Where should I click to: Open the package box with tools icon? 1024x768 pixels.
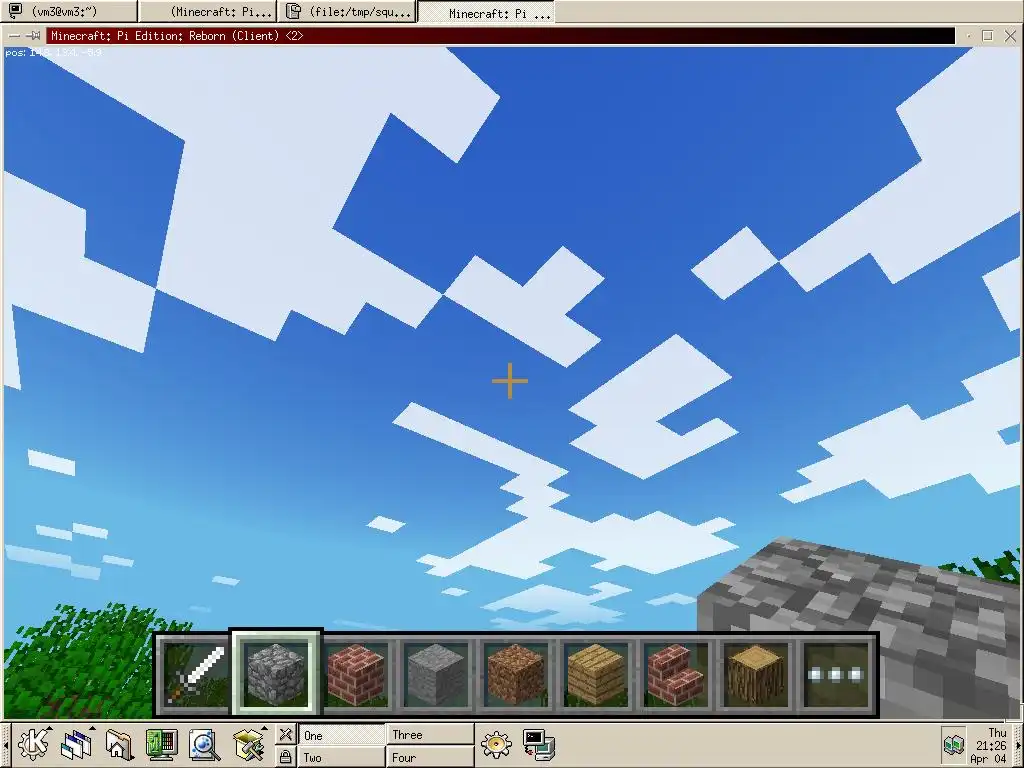click(249, 744)
